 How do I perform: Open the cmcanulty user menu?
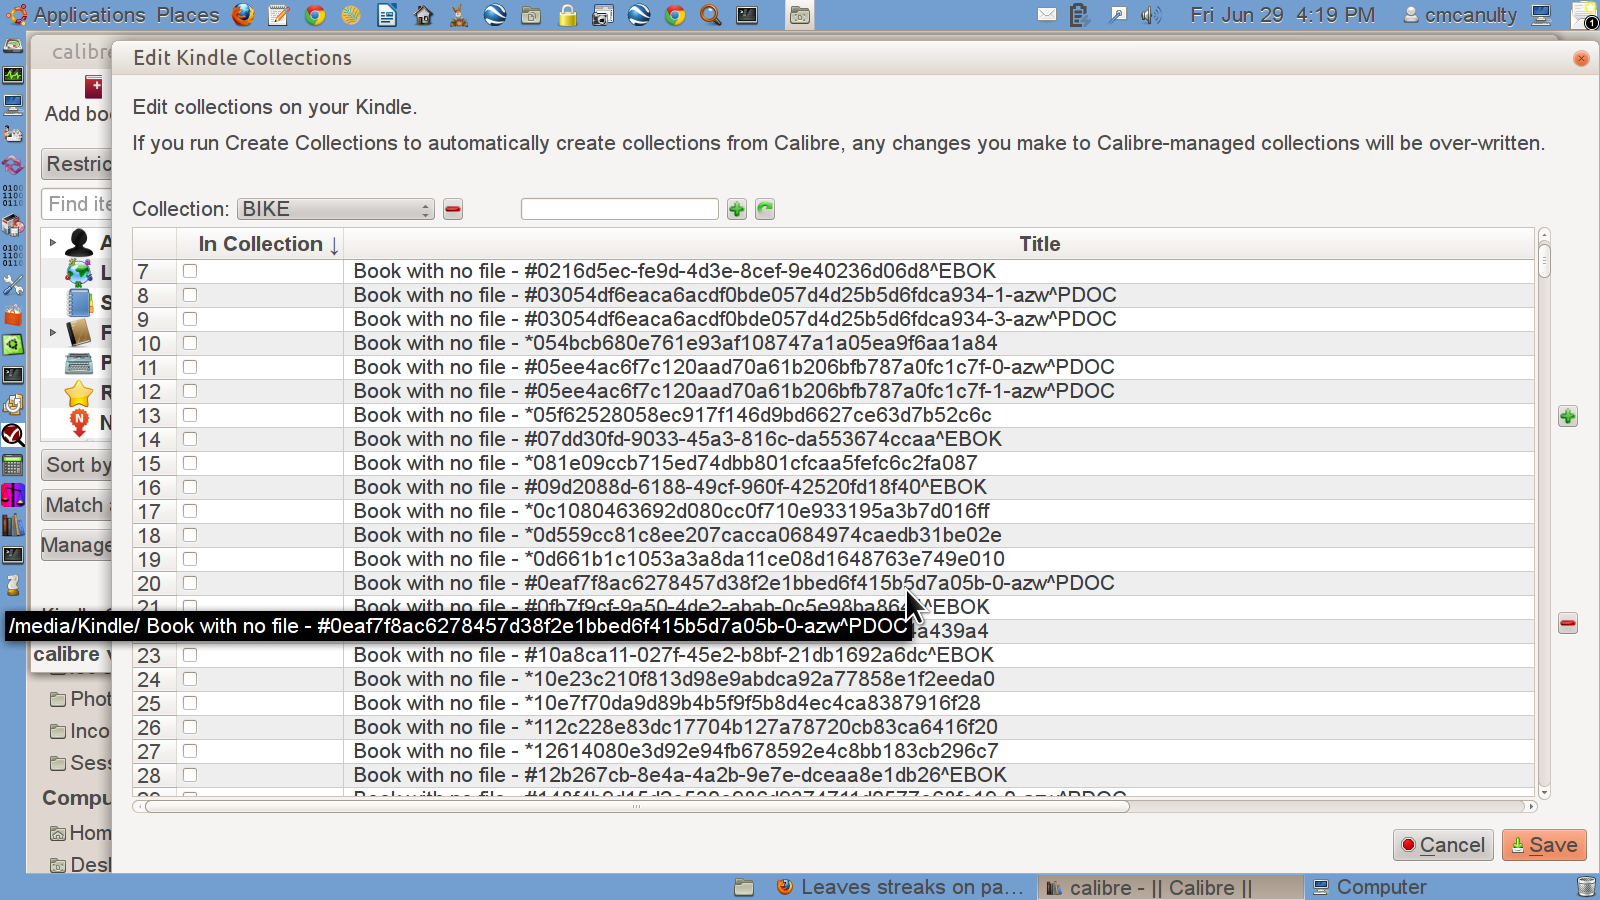[1460, 15]
